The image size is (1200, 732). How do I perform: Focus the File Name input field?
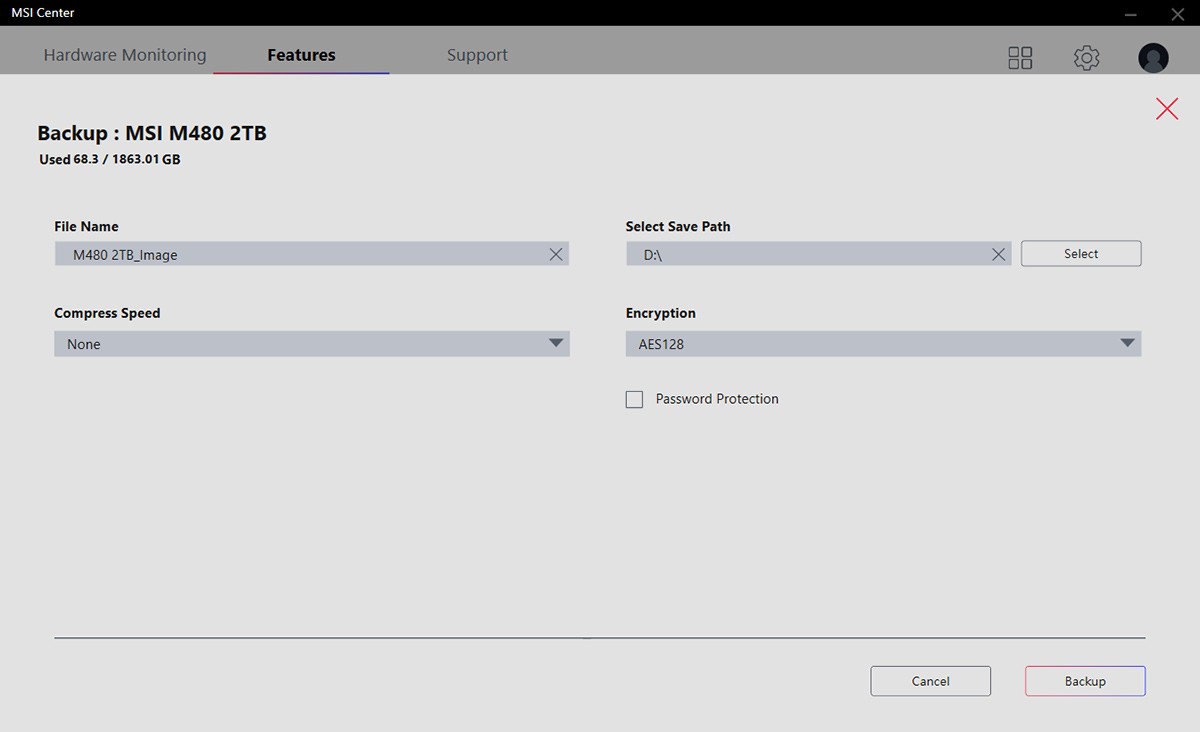(x=300, y=255)
